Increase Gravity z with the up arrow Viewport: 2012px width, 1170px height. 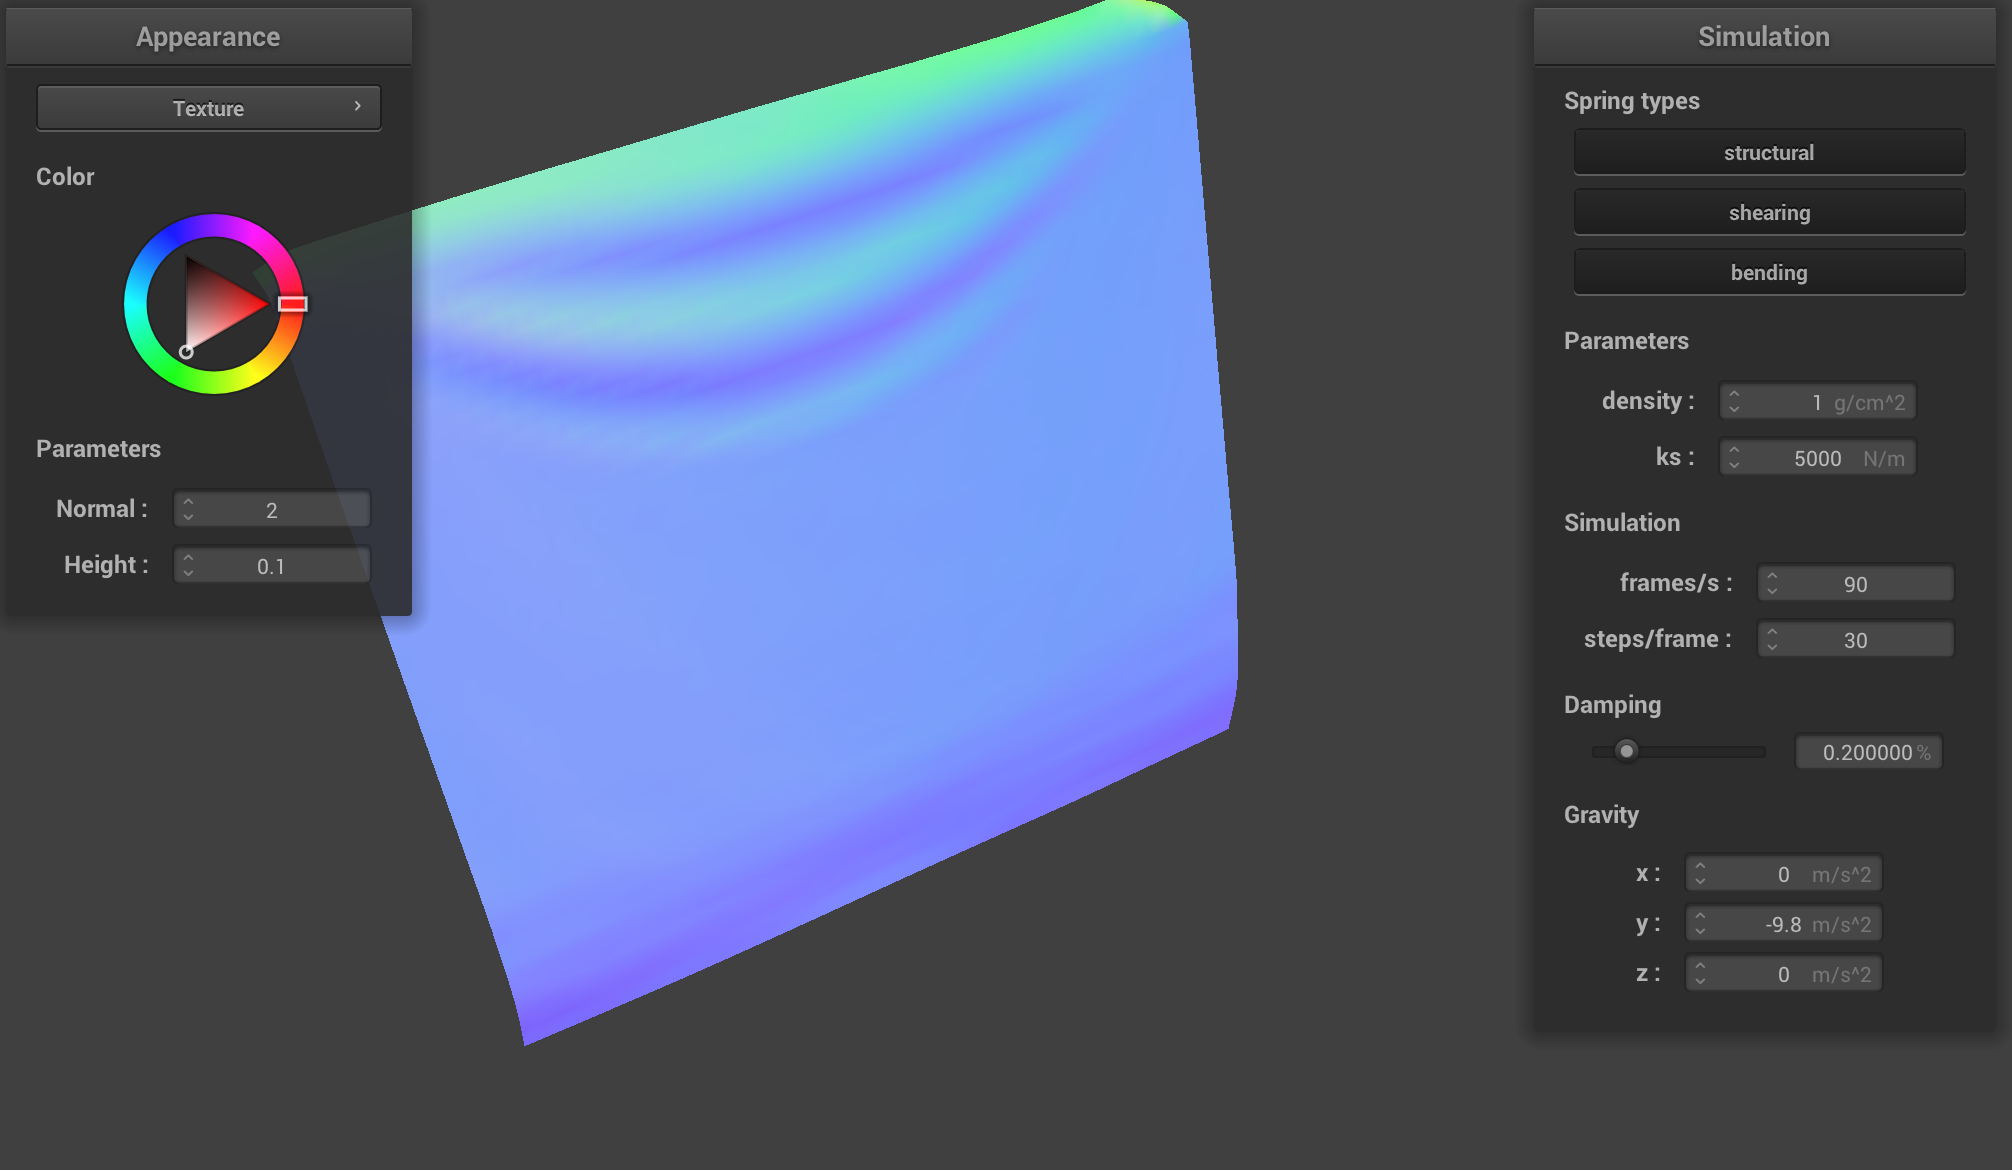(1700, 965)
